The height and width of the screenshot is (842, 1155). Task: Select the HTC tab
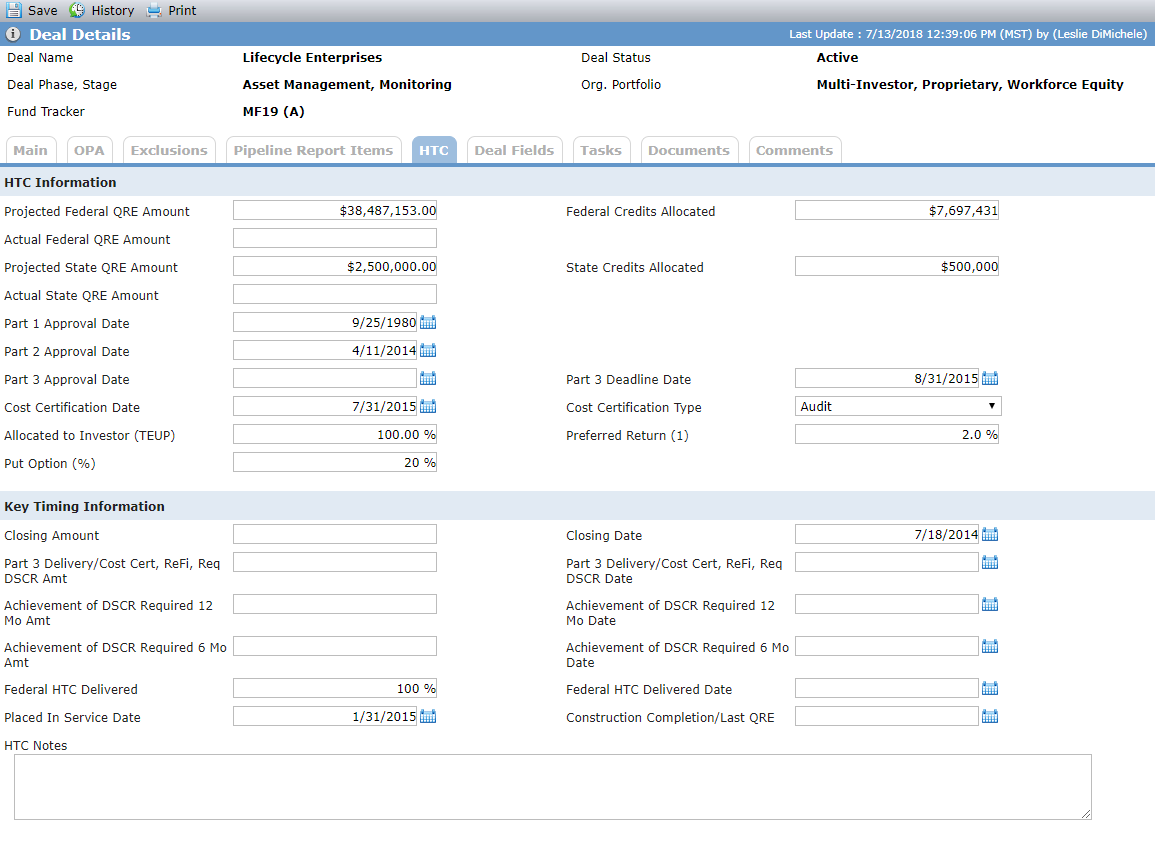click(434, 150)
